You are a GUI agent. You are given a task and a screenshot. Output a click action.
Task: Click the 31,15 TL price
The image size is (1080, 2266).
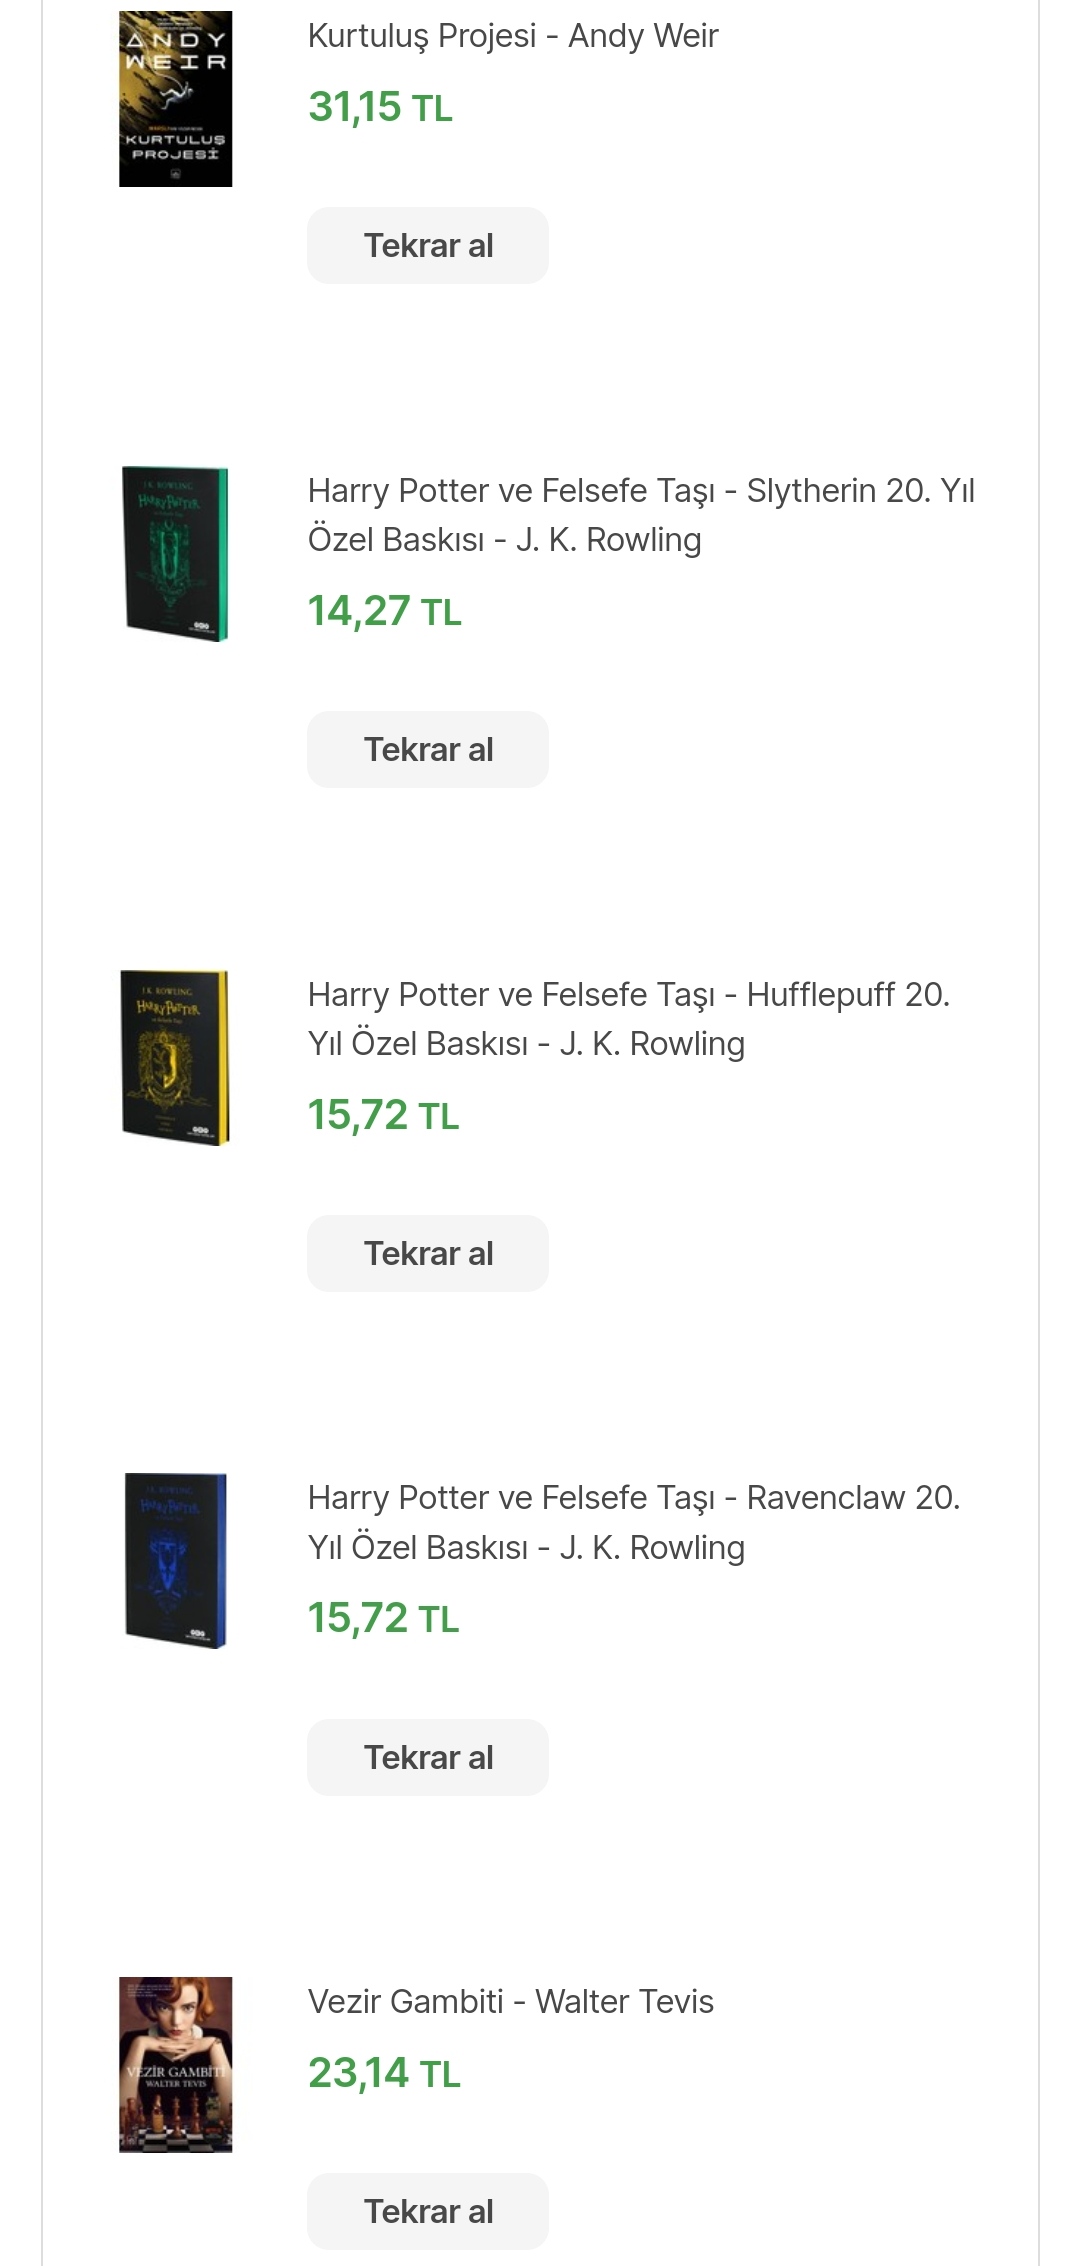pos(380,108)
